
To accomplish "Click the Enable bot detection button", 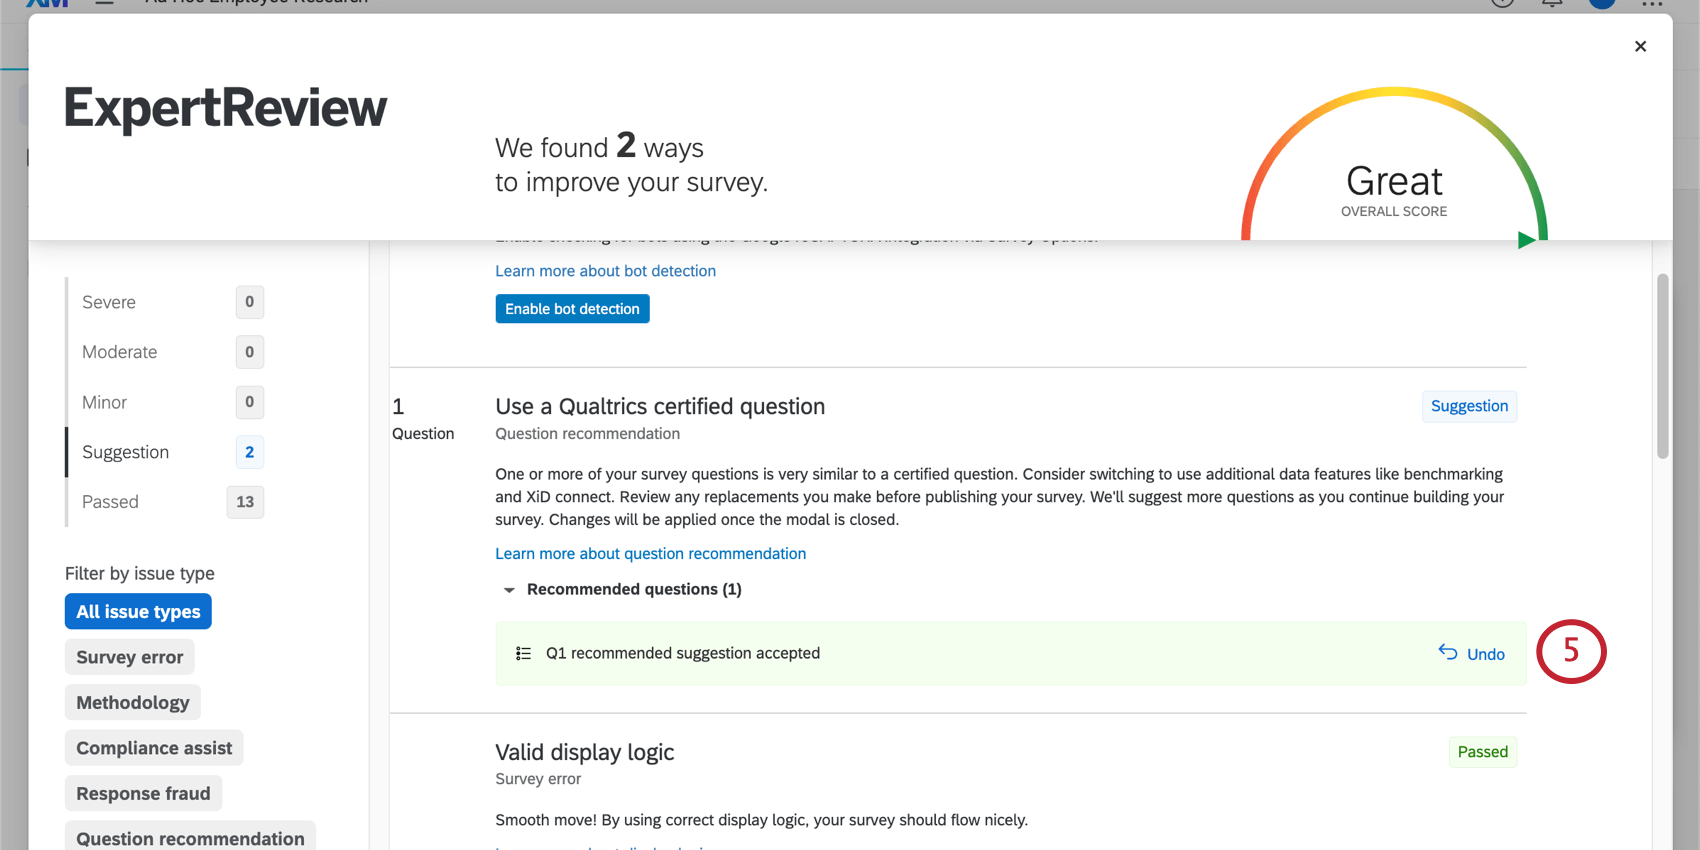I will 572,309.
